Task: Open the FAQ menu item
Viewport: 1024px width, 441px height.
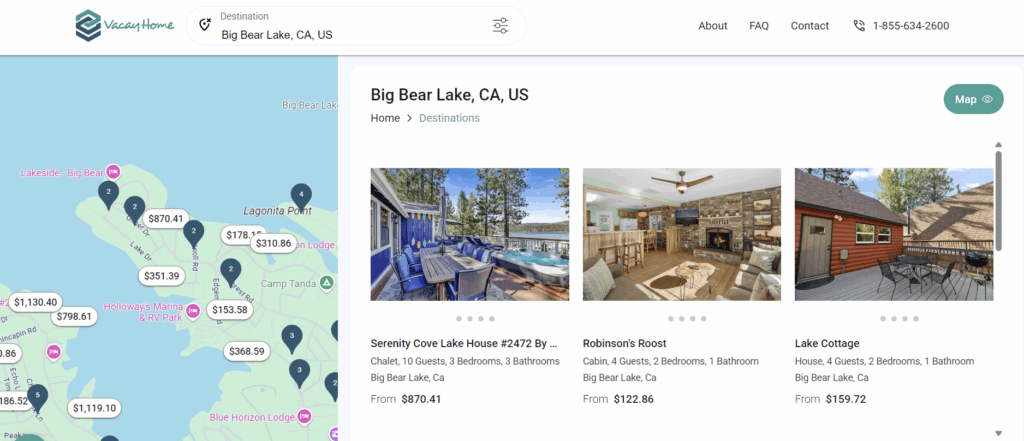Action: [x=759, y=26]
